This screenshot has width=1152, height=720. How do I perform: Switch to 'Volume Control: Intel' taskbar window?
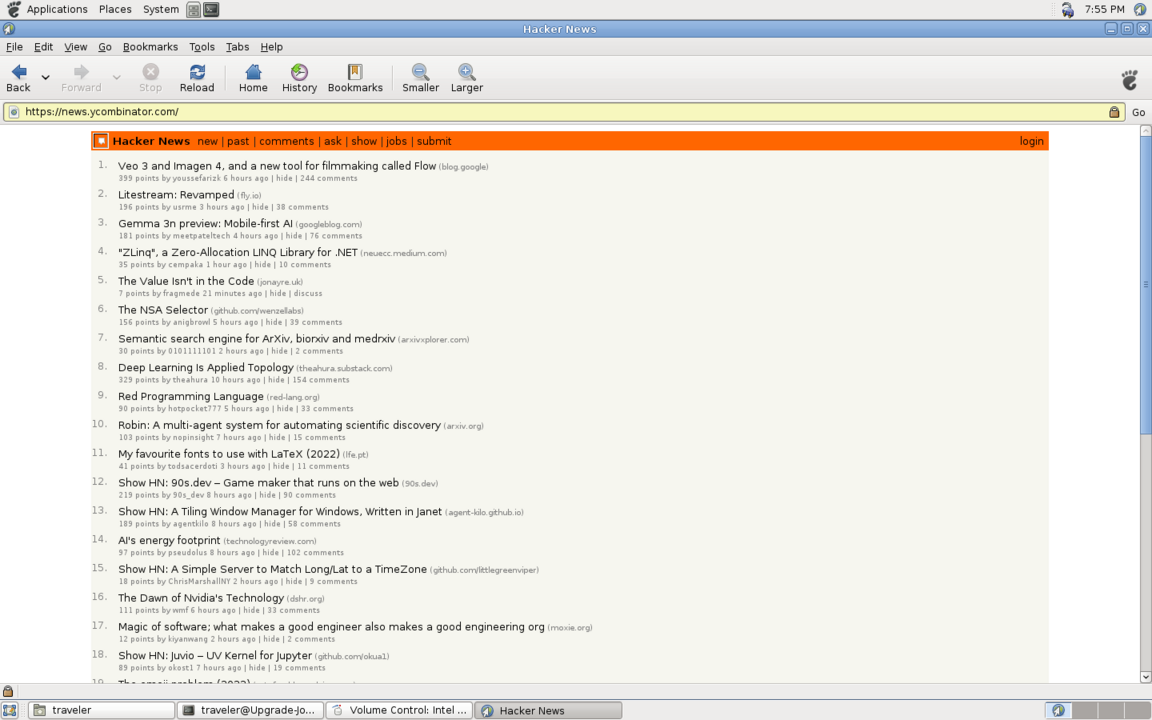coord(400,710)
